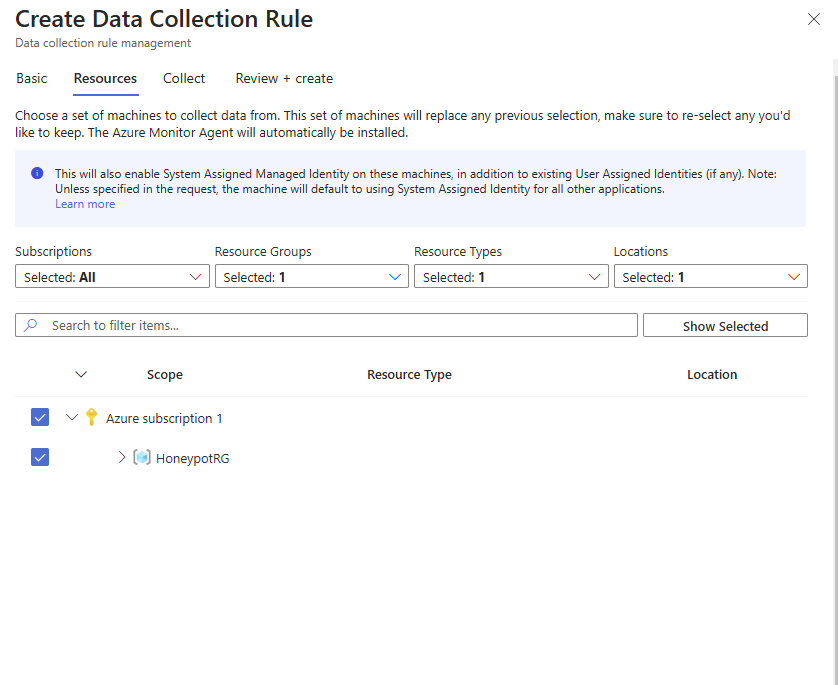The width and height of the screenshot is (838, 685).
Task: Expand the HoneypotRG tree node
Action: 122,457
